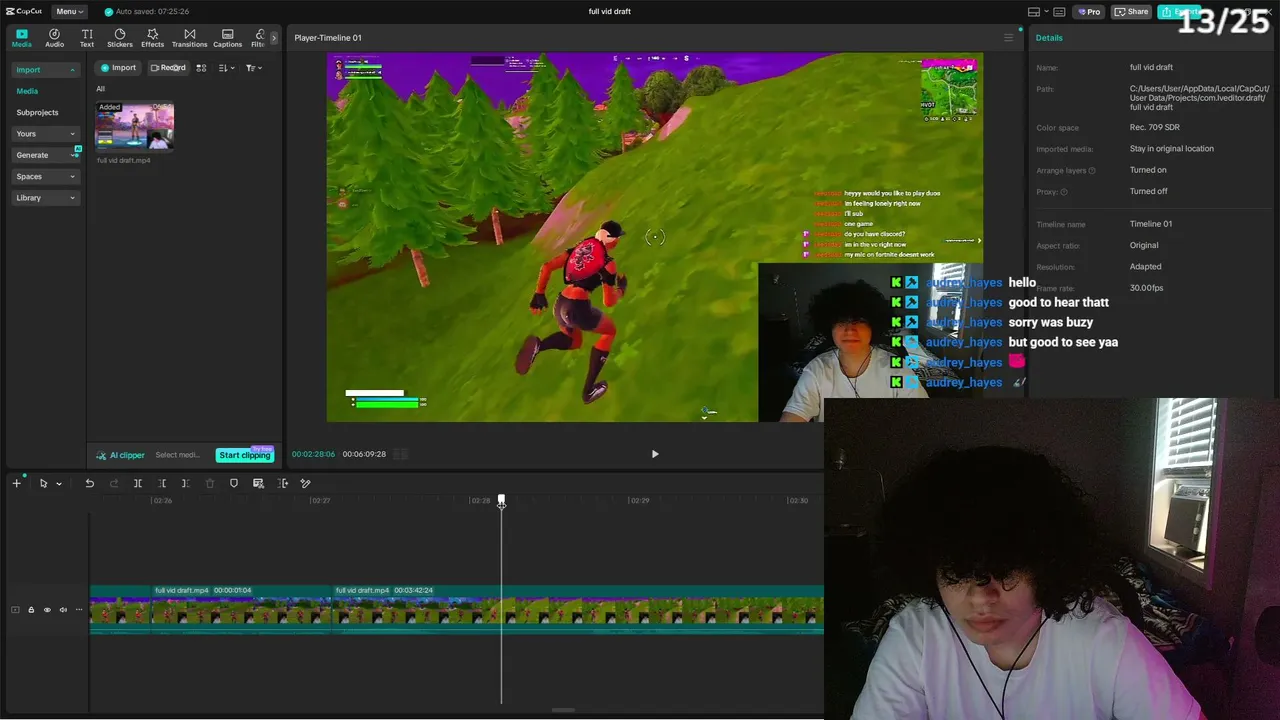Click the track cover icon beside the lock
This screenshot has width=1280, height=720.
[x=15, y=610]
